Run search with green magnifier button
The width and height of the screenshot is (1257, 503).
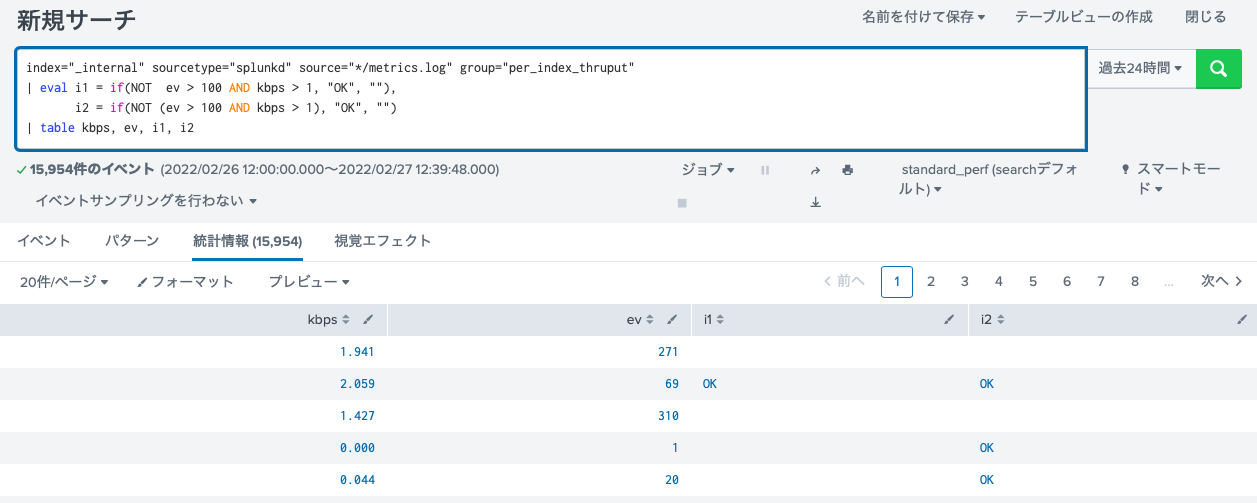(x=1218, y=68)
